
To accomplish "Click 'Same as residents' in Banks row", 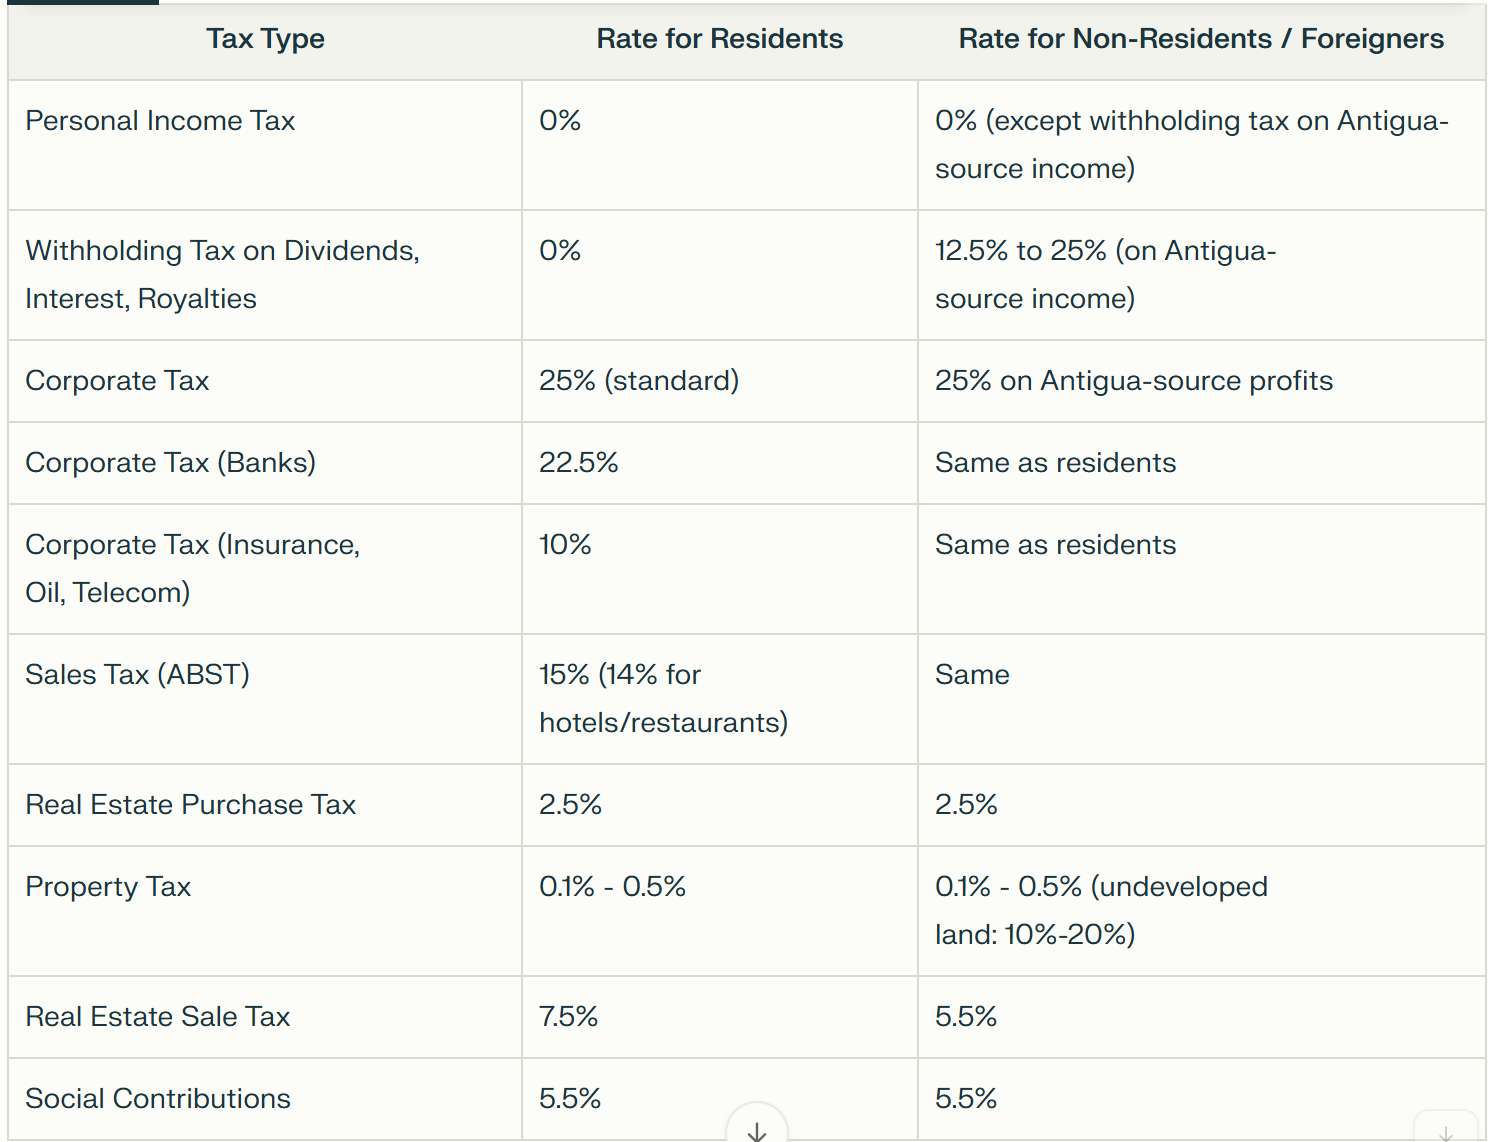I will point(1055,463).
